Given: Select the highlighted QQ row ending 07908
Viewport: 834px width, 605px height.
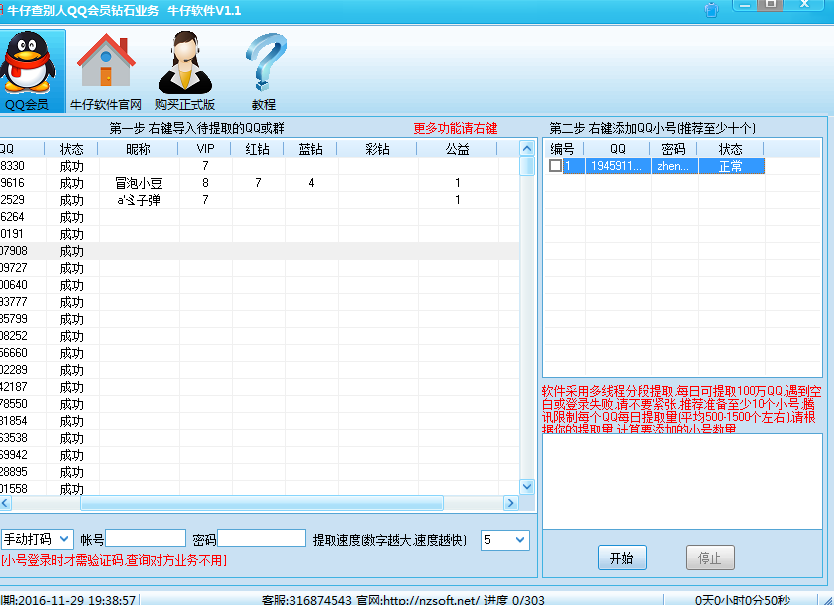Looking at the screenshot, I should tap(260, 251).
